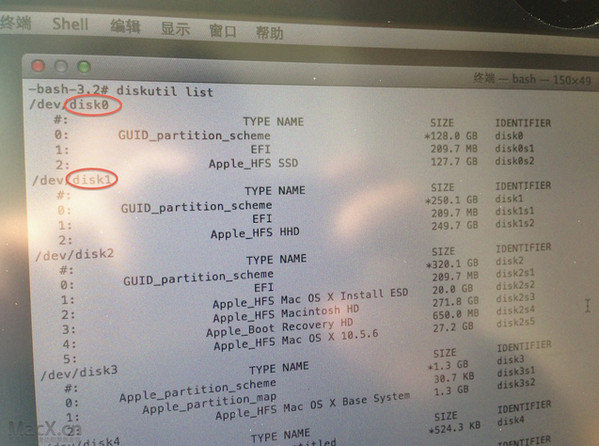
Task: Click the disk3s1 identifier
Action: (516, 371)
